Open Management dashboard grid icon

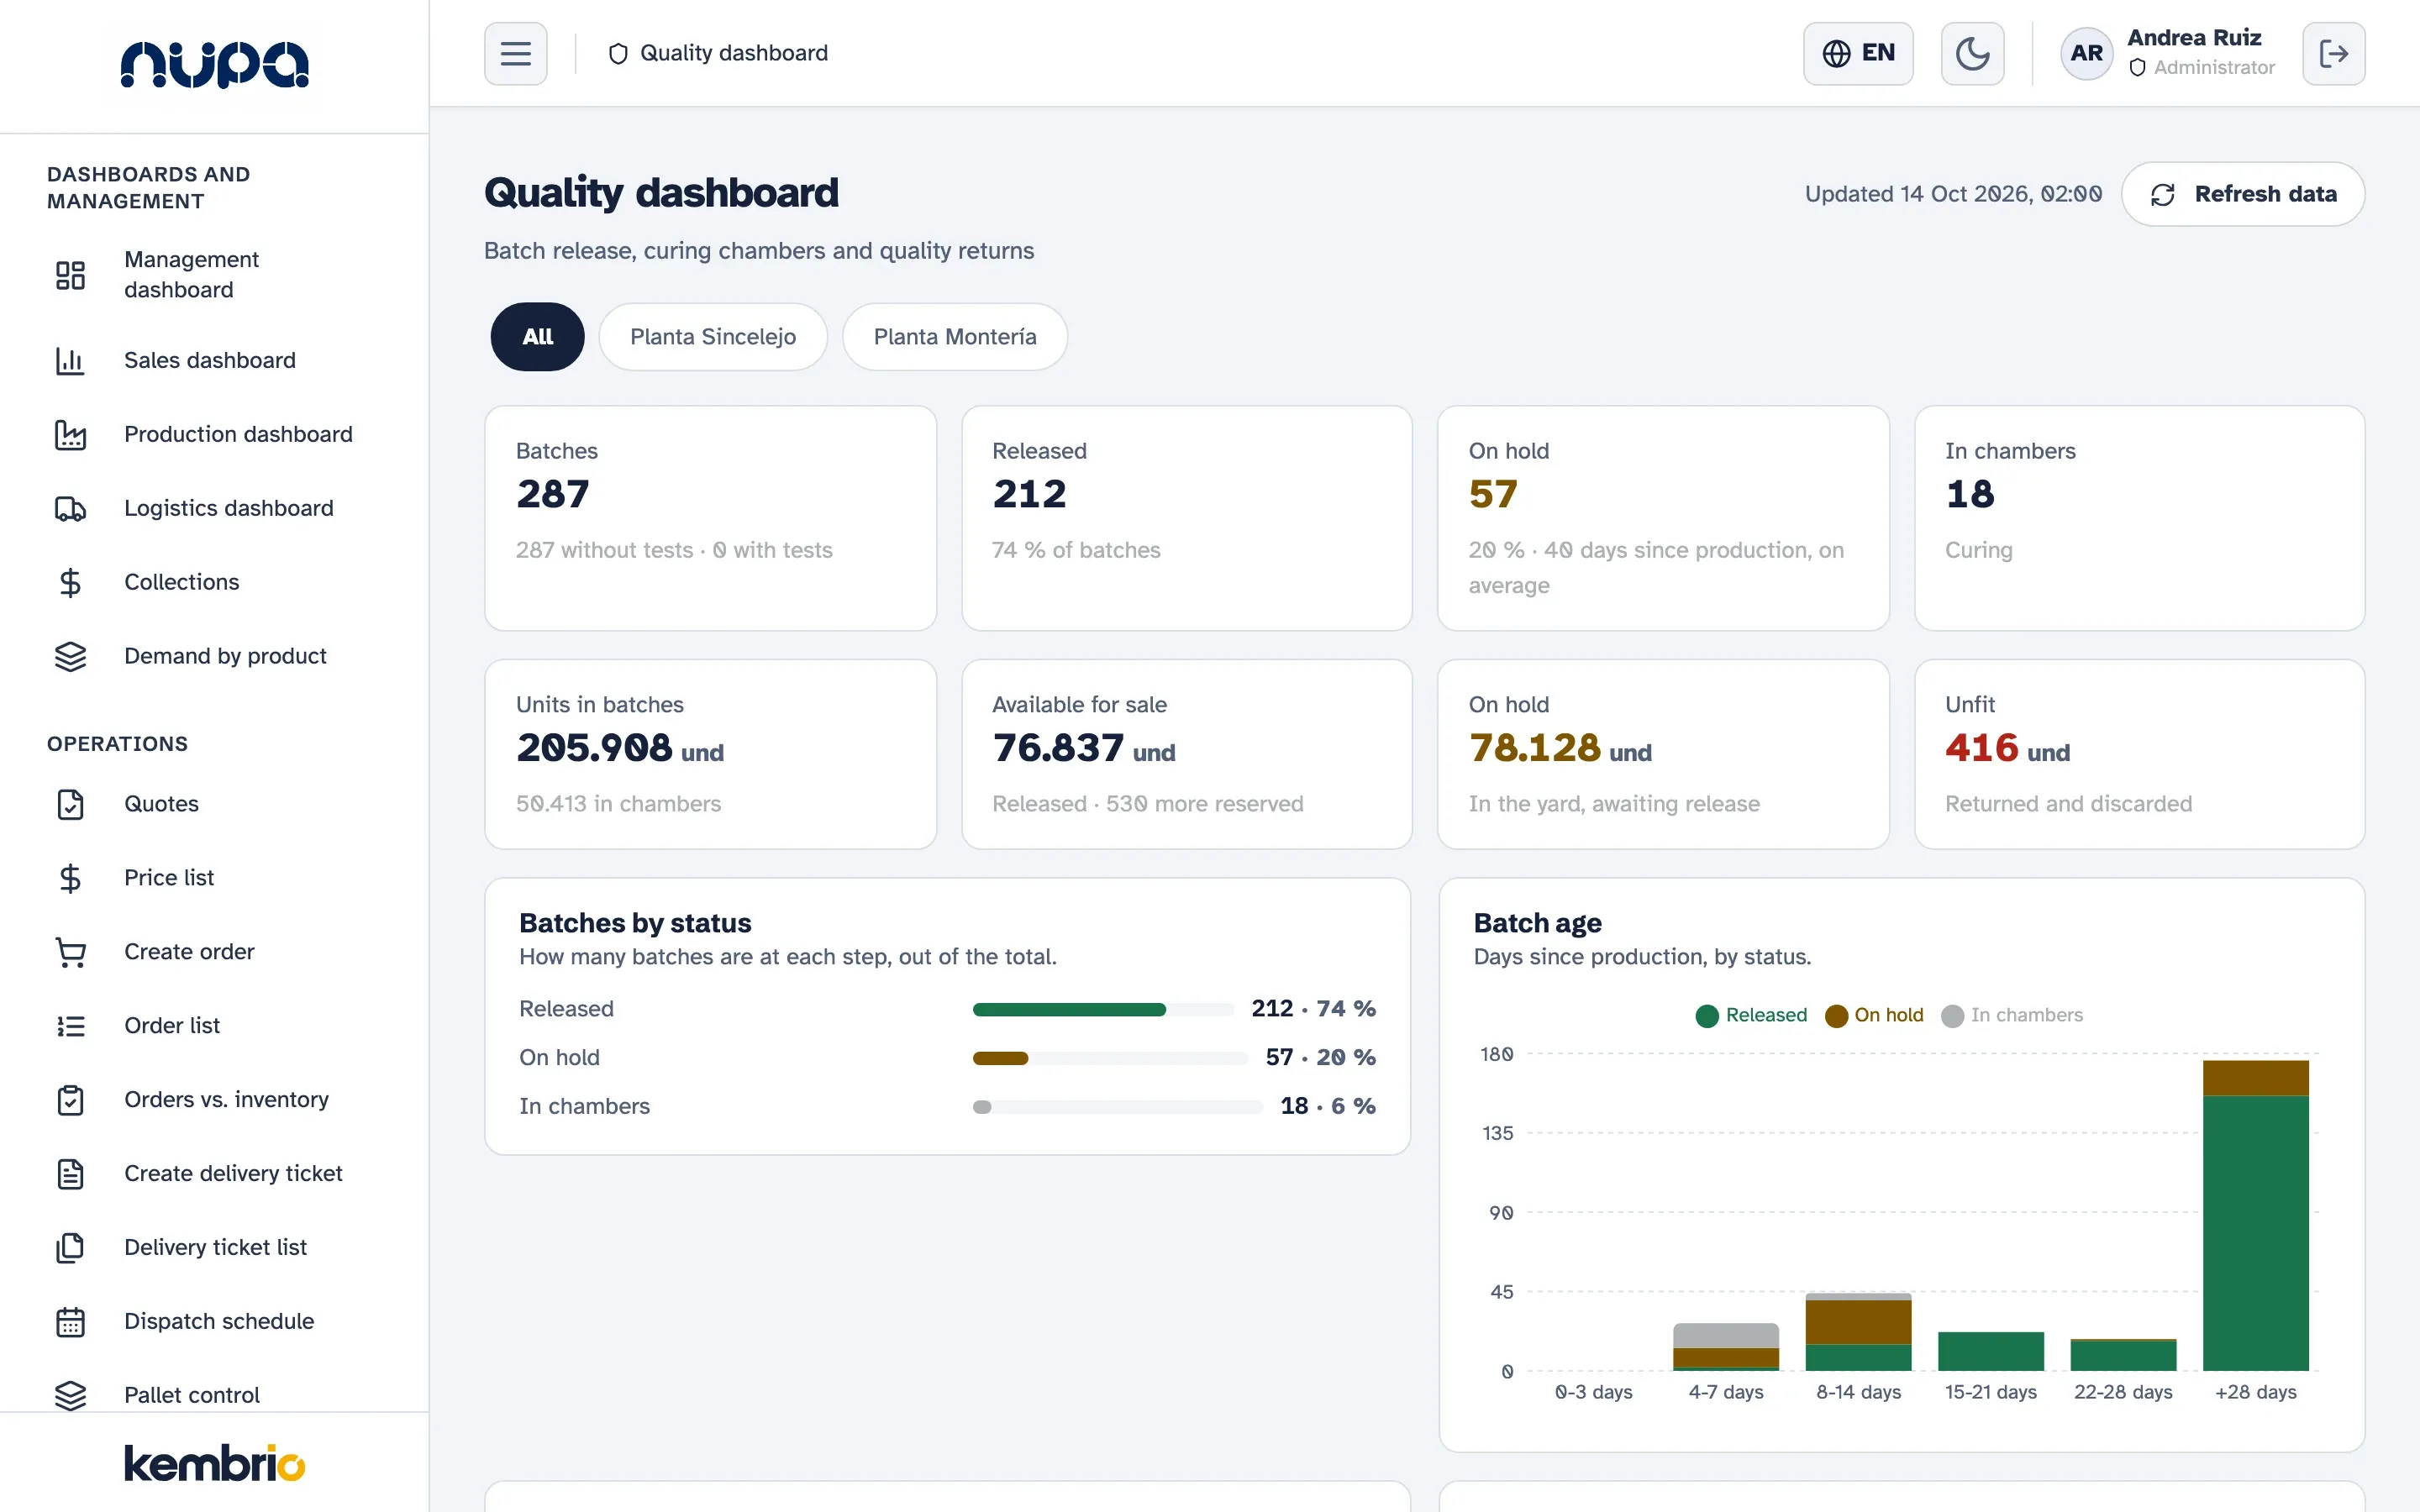(x=70, y=275)
